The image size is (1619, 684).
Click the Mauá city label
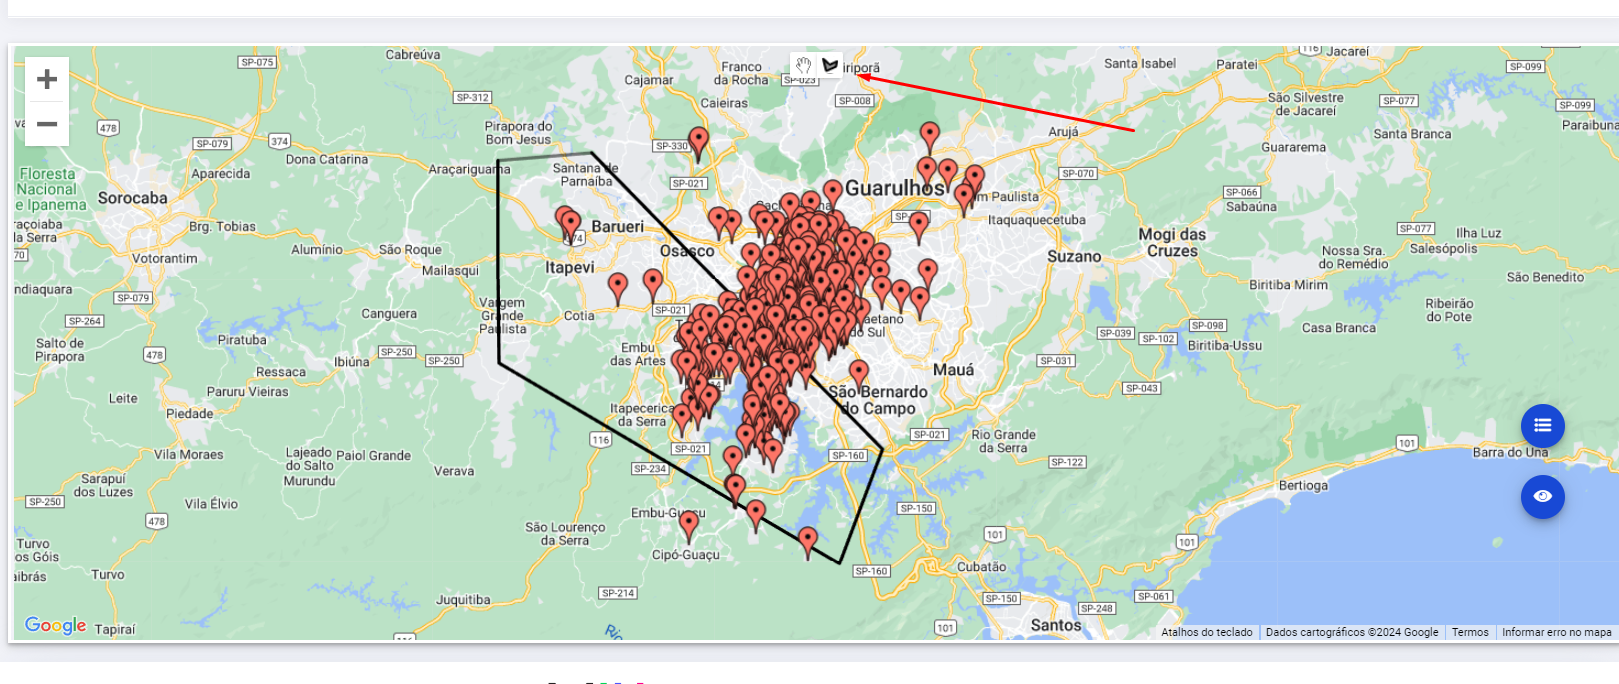click(x=953, y=370)
